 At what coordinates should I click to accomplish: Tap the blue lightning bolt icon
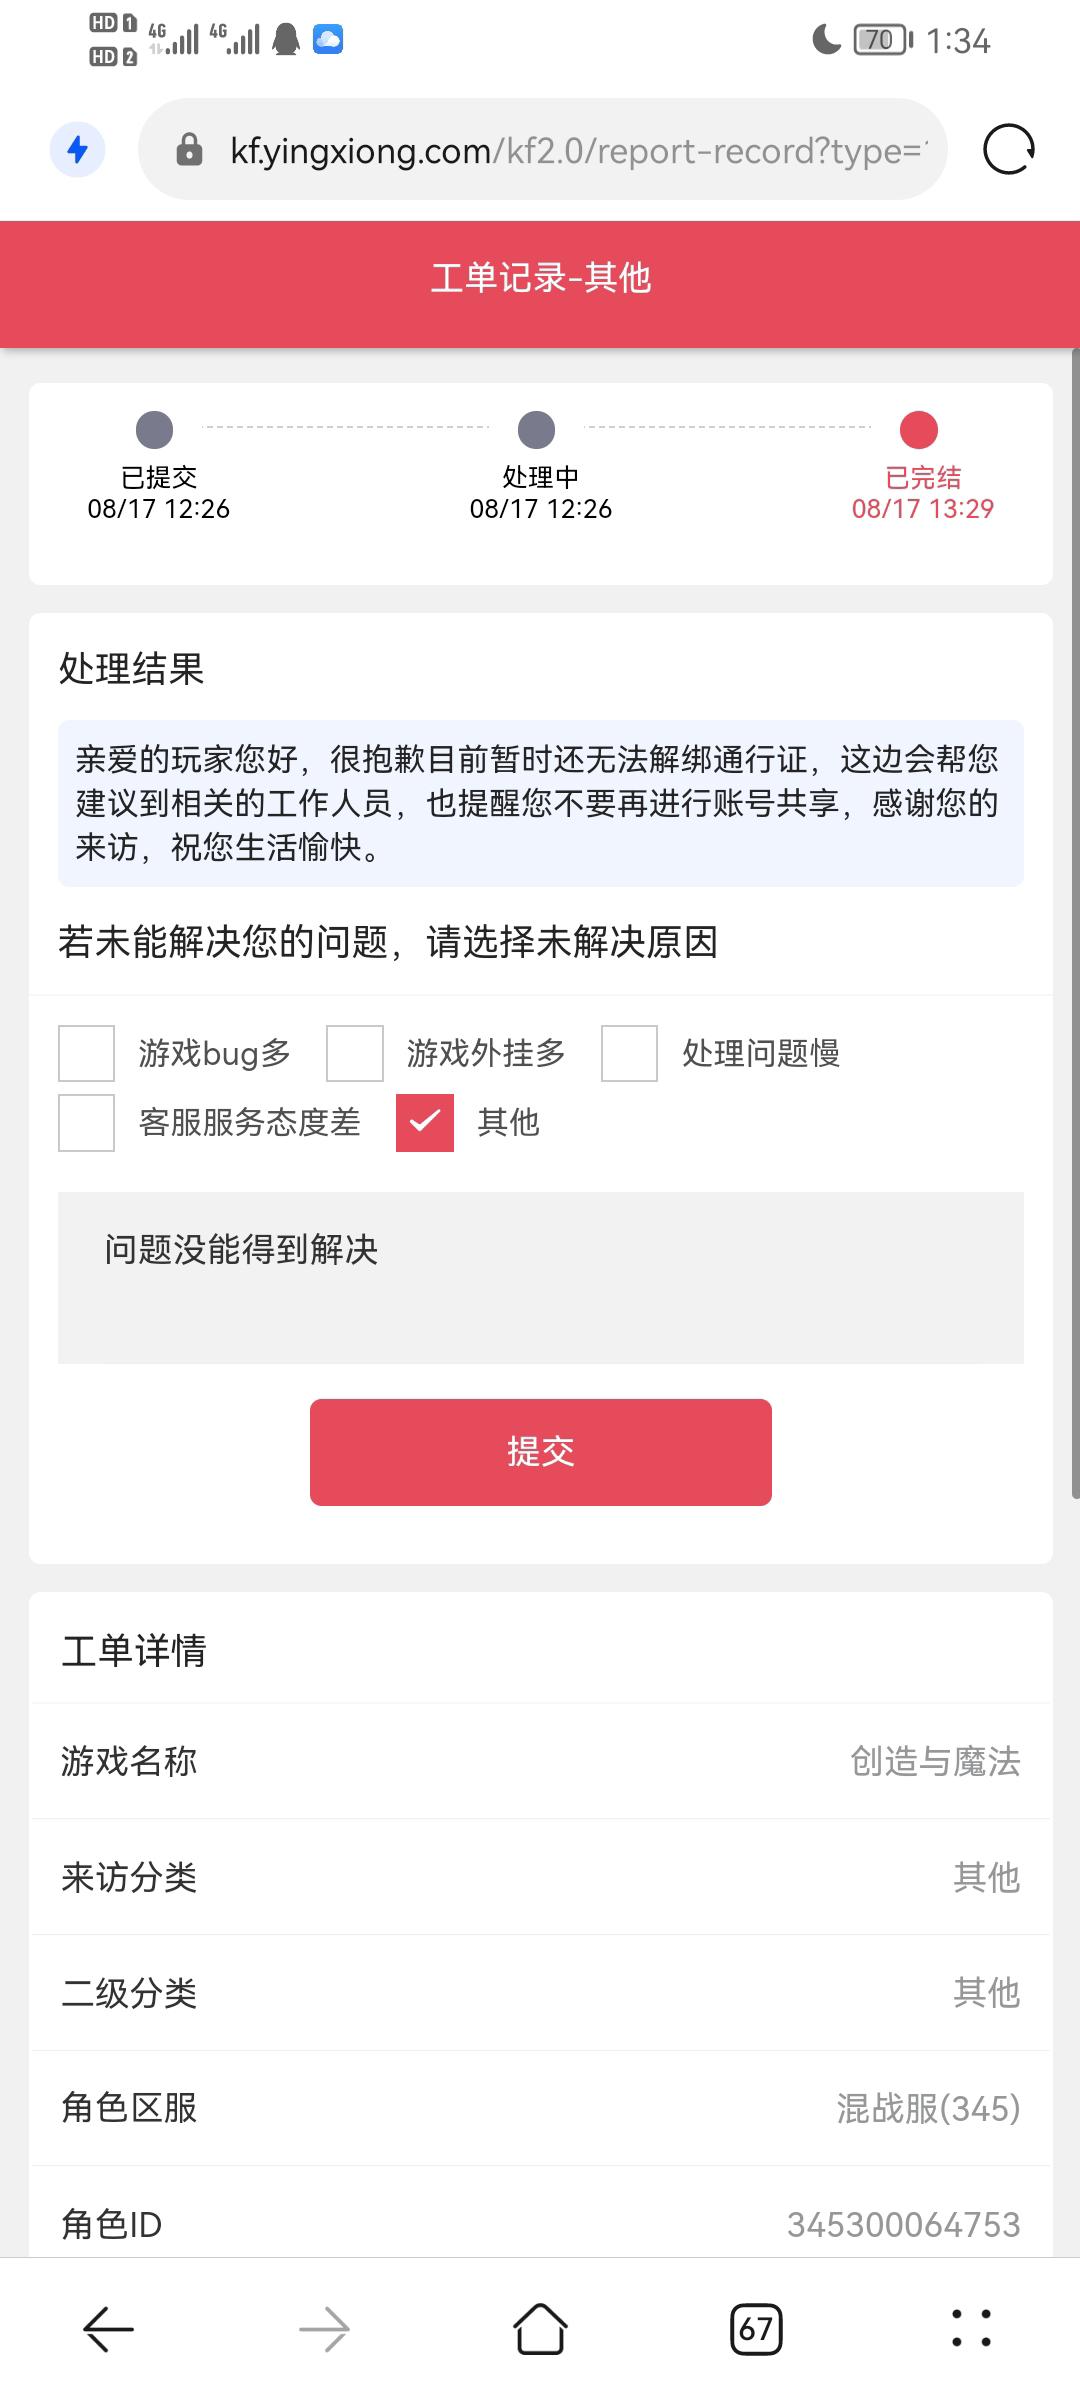pos(77,150)
